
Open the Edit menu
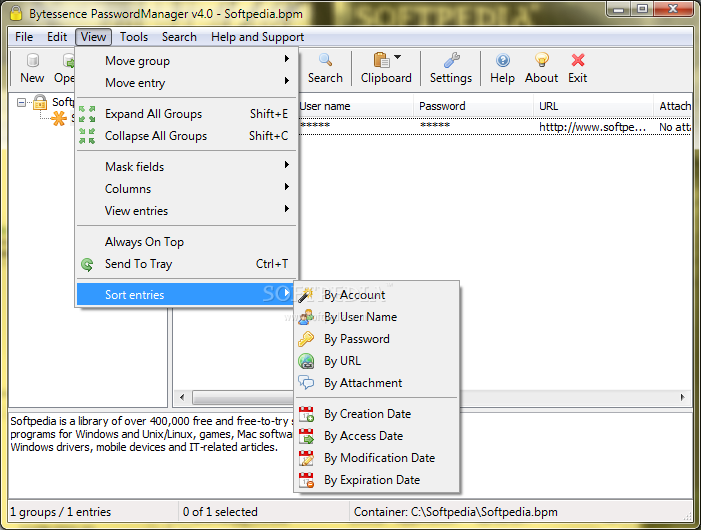pyautogui.click(x=57, y=37)
